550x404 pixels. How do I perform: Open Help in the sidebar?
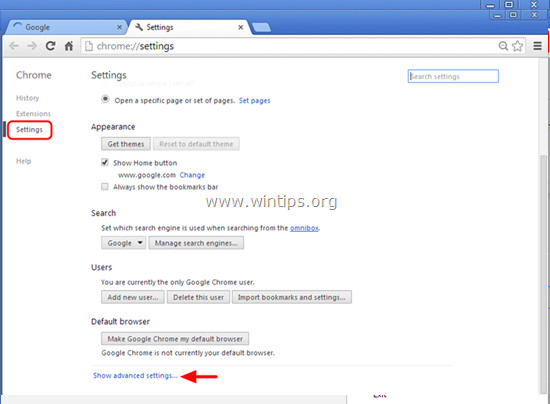[x=24, y=161]
